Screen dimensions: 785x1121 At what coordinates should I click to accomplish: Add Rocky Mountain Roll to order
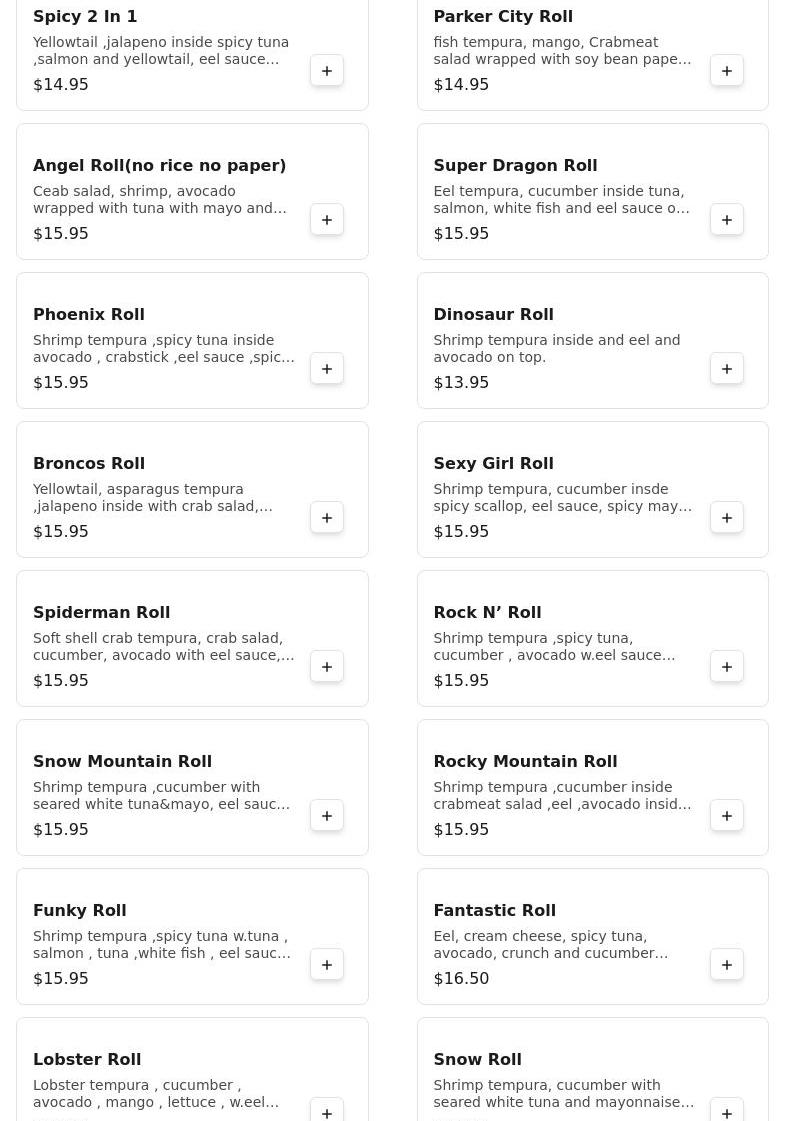(727, 816)
